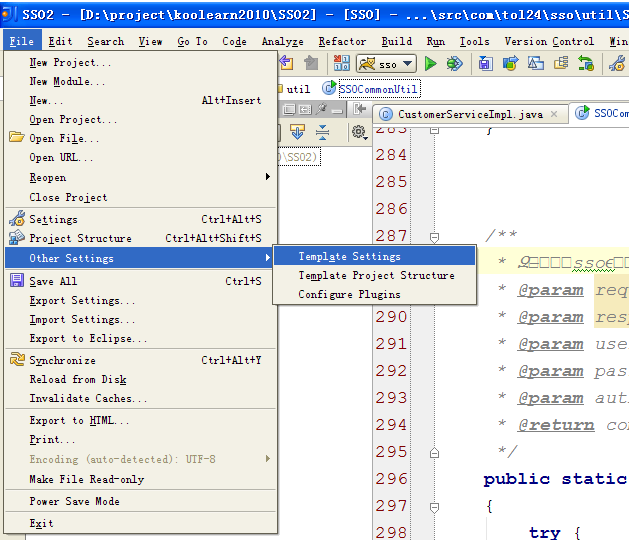Viewport: 629px width, 540px height.
Task: Switch to CustomerServiceImpl.java tab
Action: point(469,114)
